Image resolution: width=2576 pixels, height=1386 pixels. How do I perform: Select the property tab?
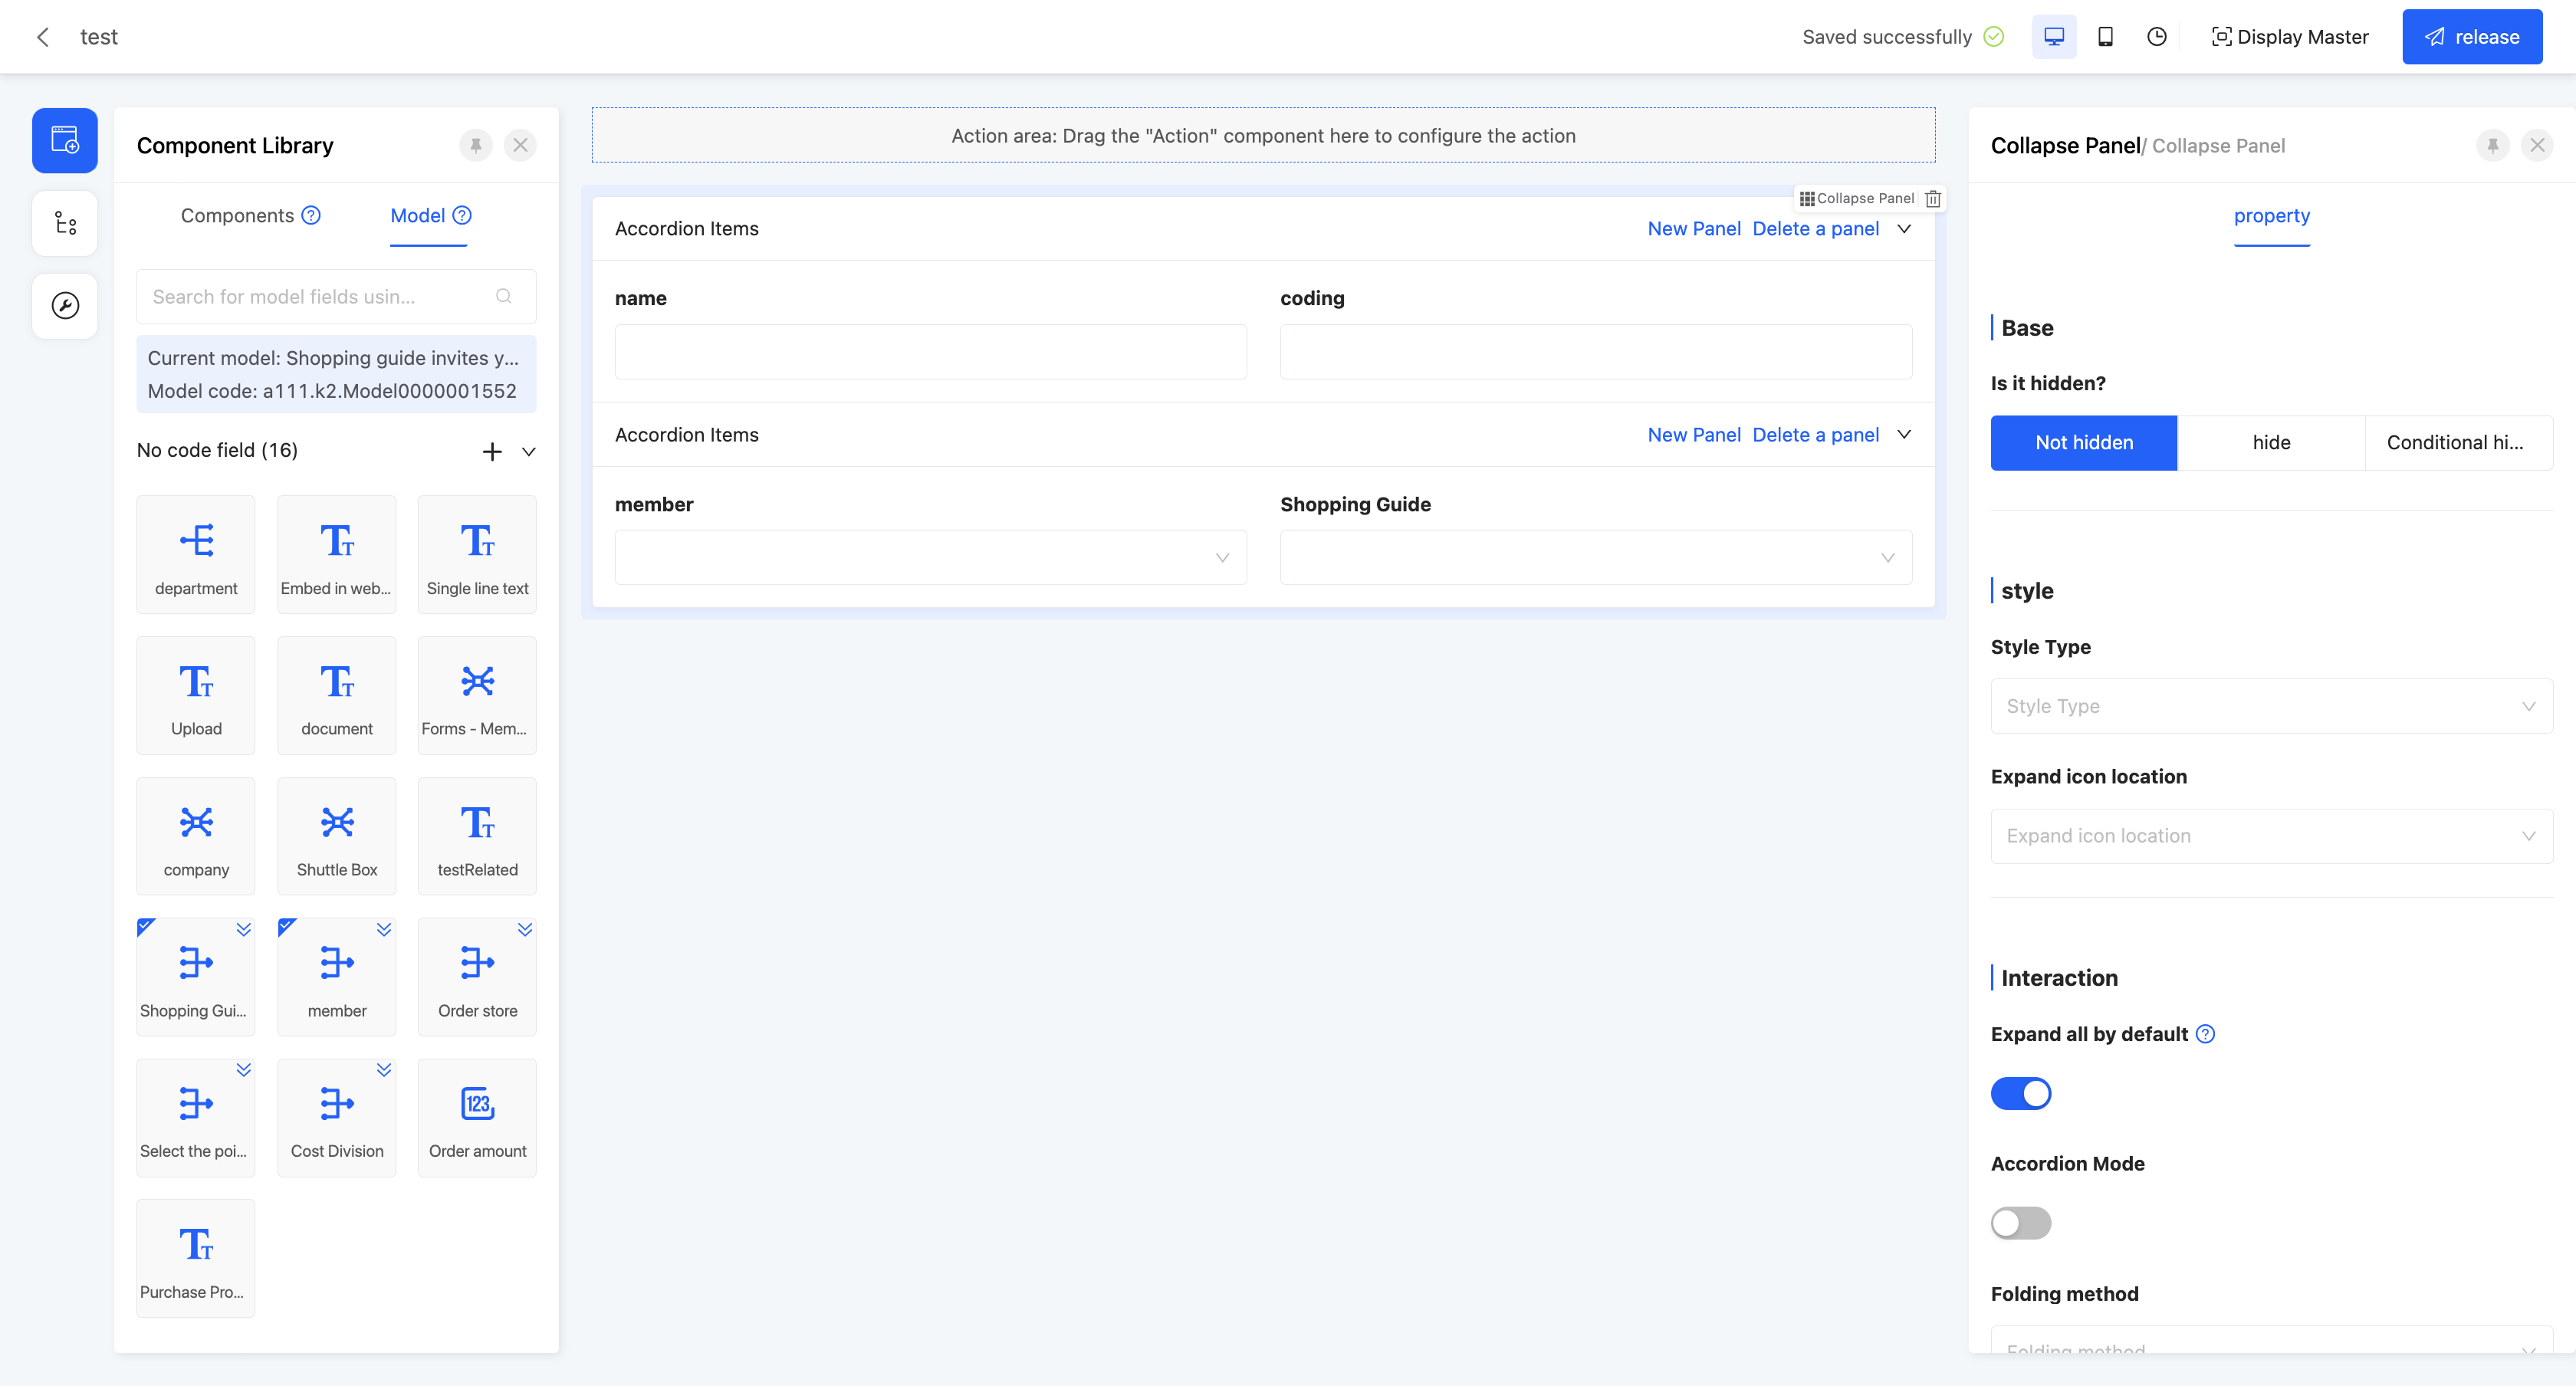(x=2271, y=216)
